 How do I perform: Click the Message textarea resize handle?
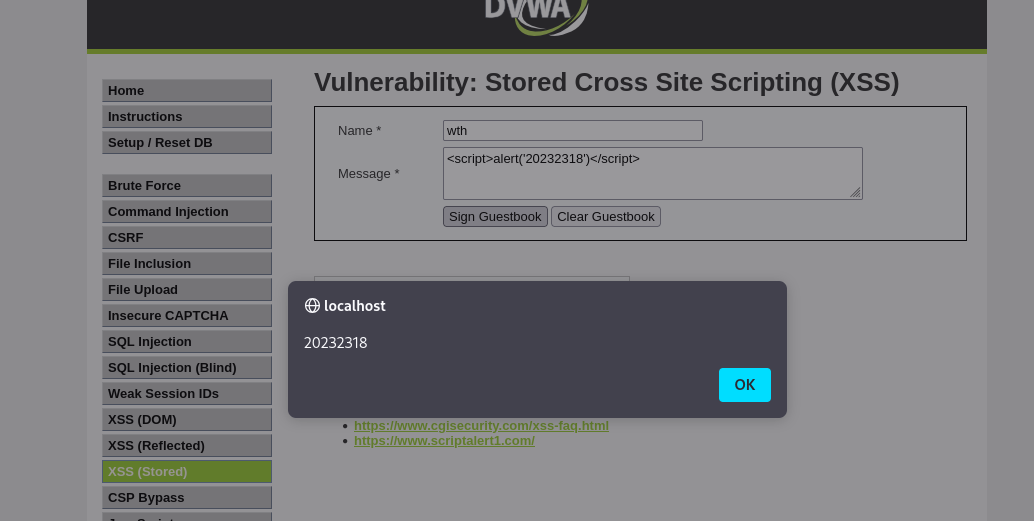coord(855,192)
